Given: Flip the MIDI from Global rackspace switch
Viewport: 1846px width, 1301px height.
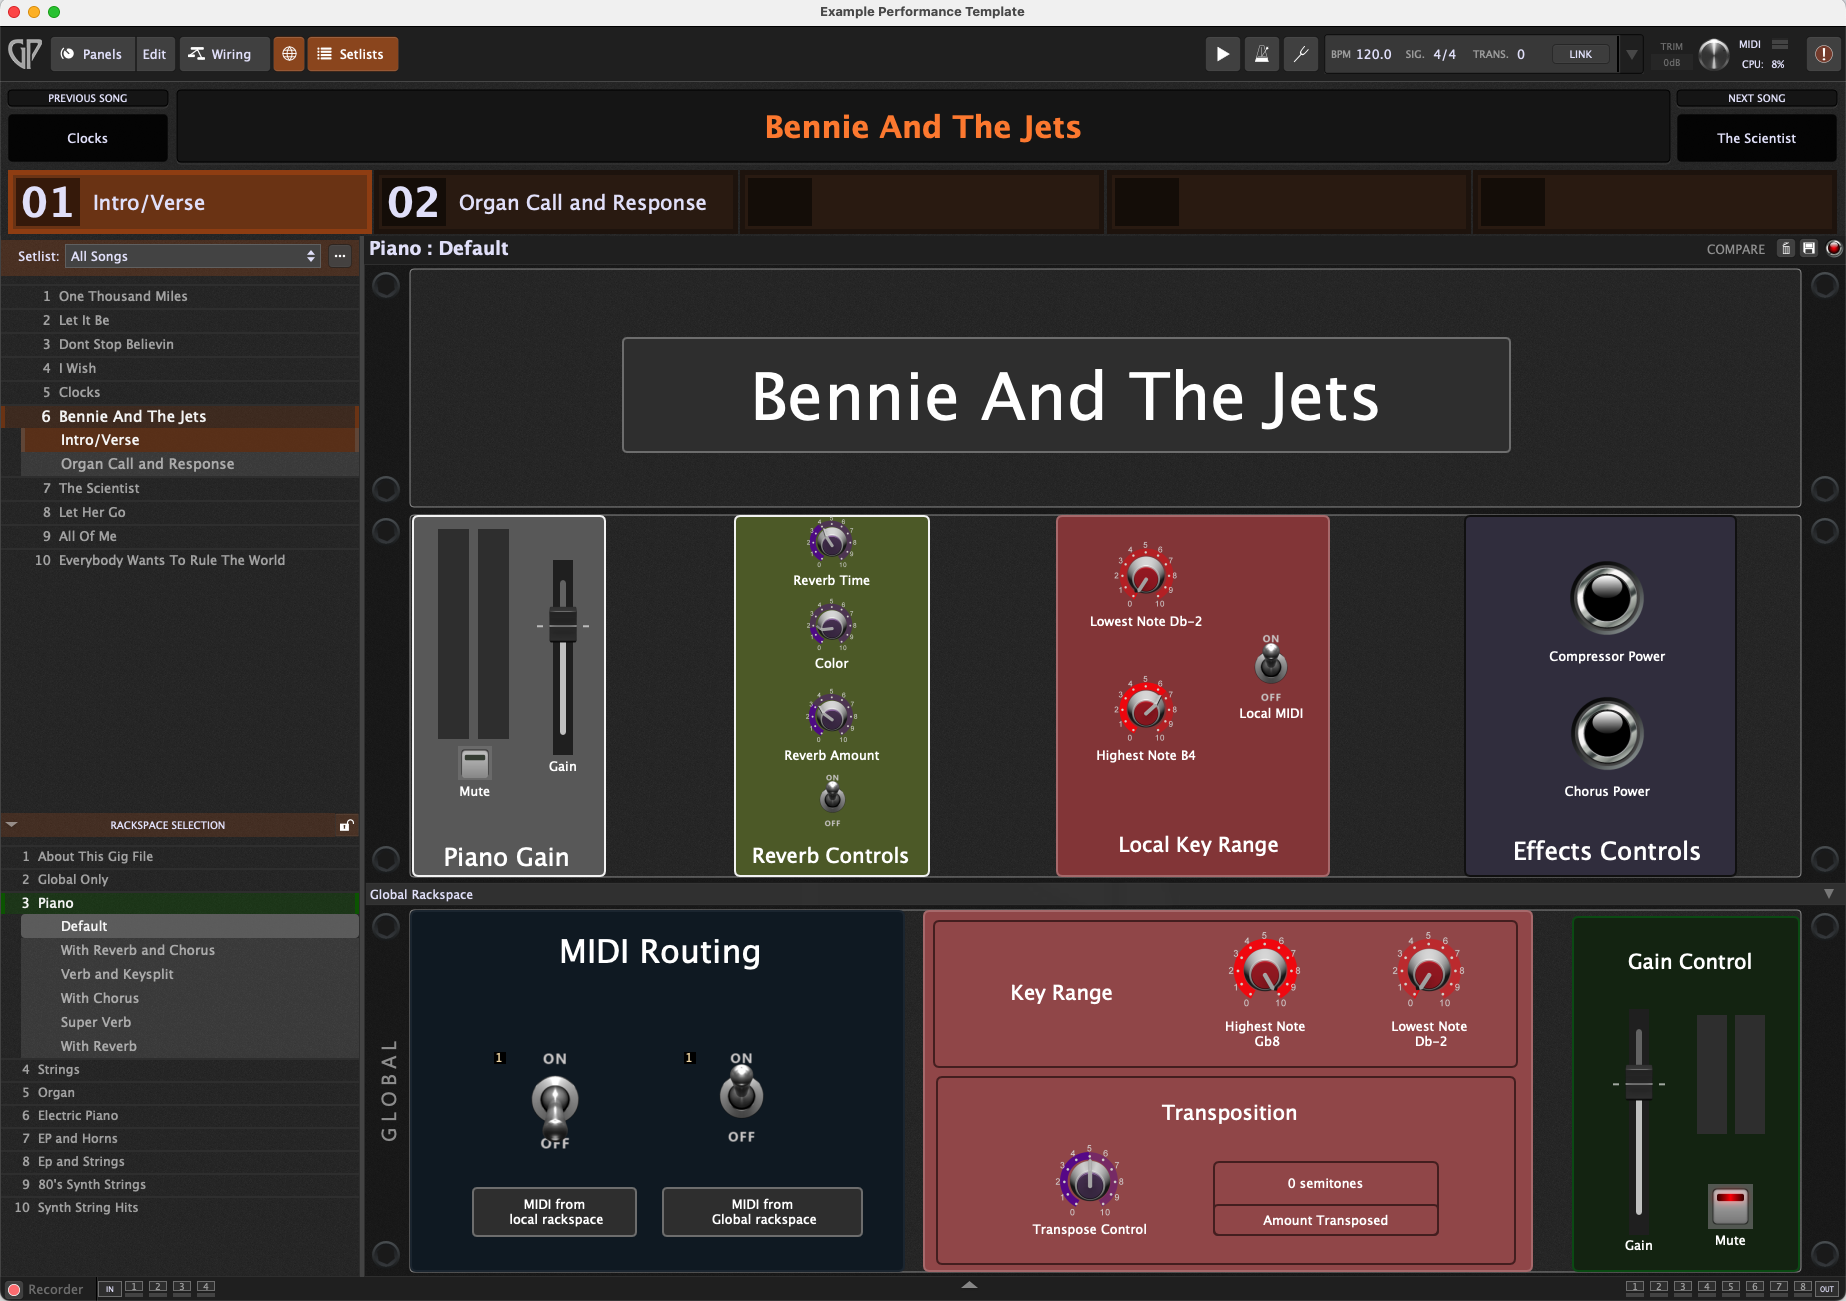Looking at the screenshot, I should 741,1094.
